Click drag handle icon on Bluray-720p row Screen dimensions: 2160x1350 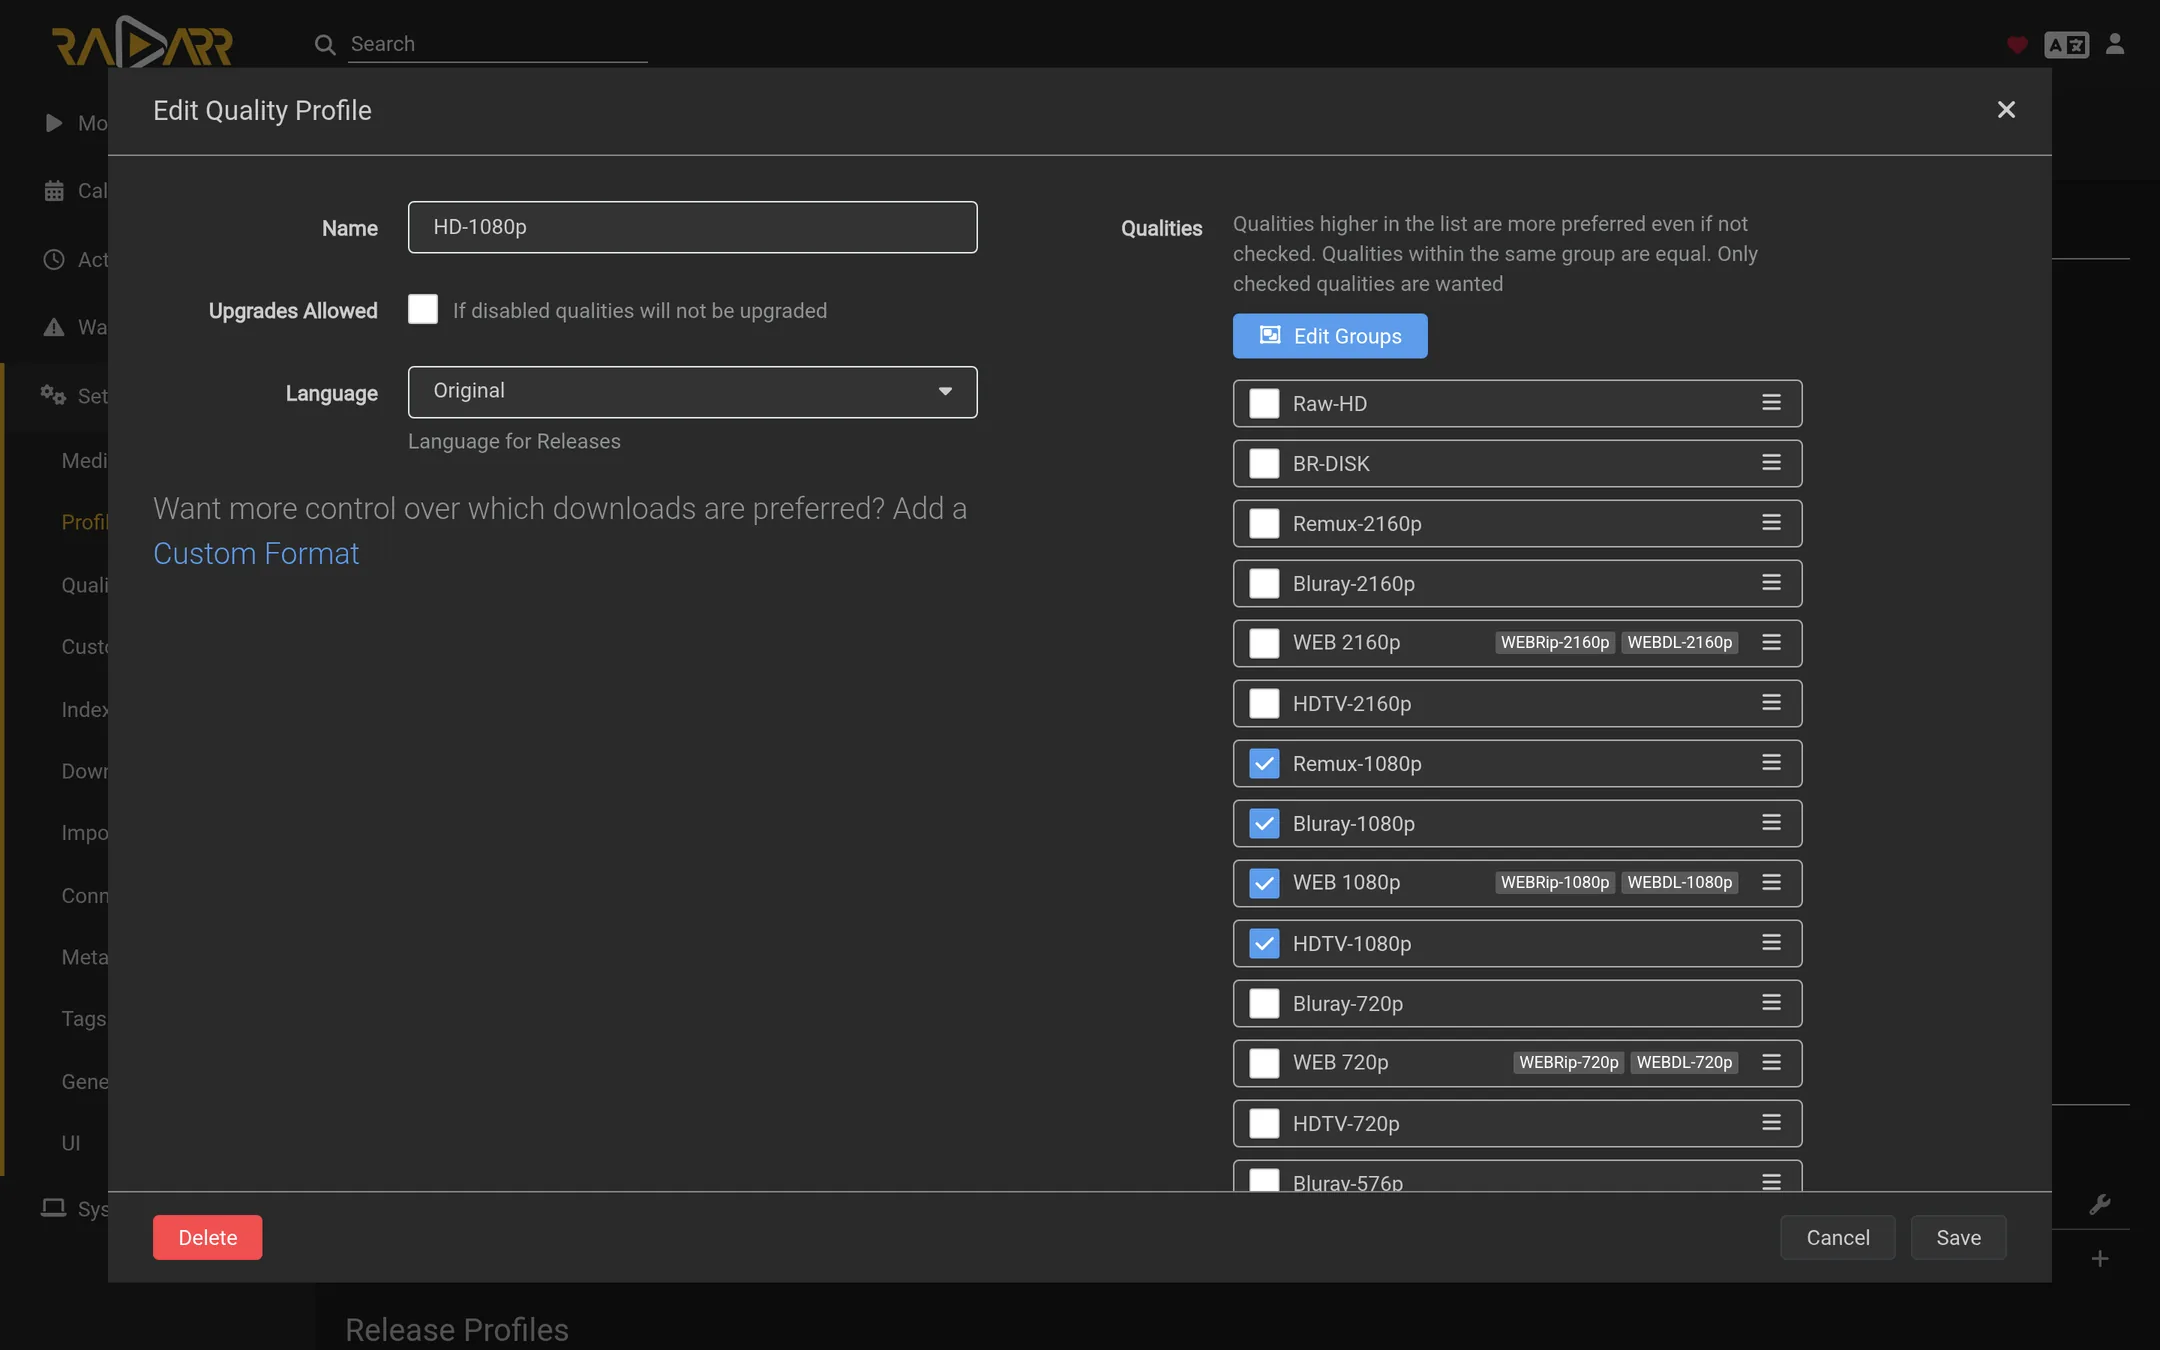pyautogui.click(x=1771, y=1002)
